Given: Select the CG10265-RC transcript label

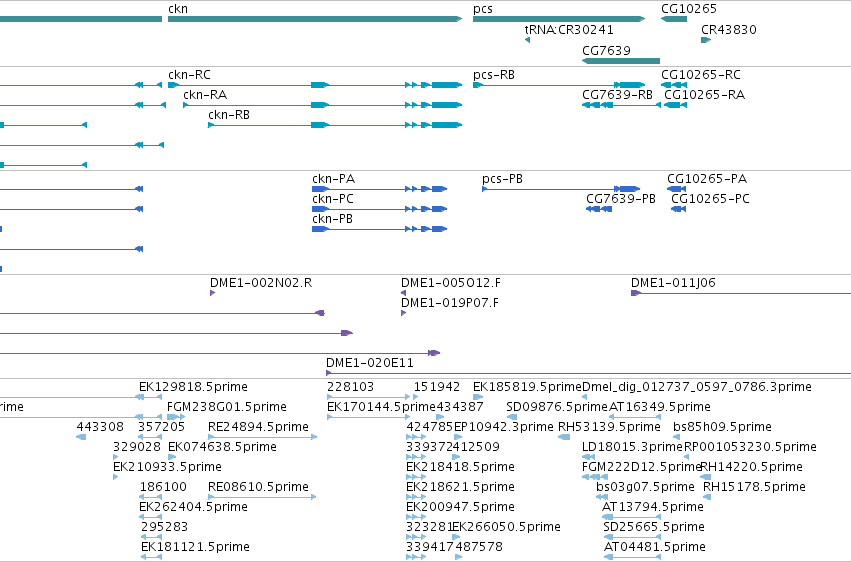Looking at the screenshot, I should [x=701, y=75].
